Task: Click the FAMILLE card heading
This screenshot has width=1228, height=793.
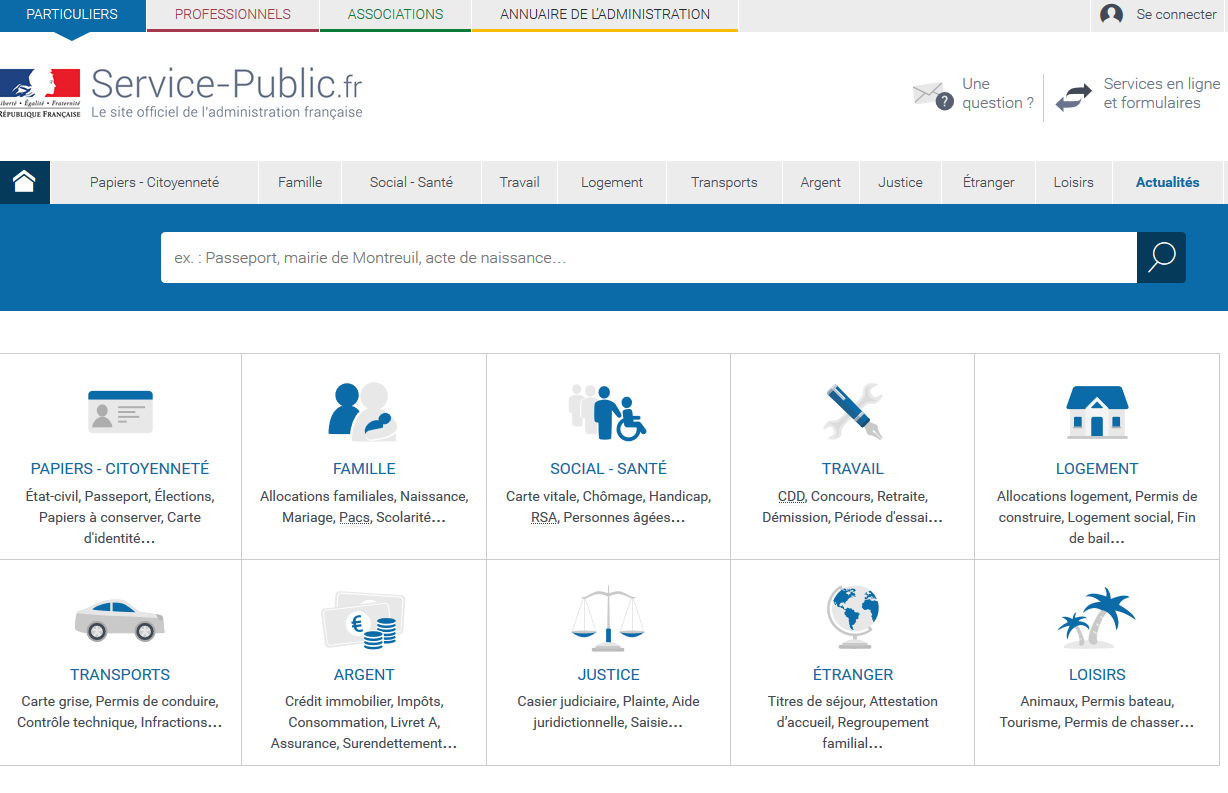Action: [364, 469]
